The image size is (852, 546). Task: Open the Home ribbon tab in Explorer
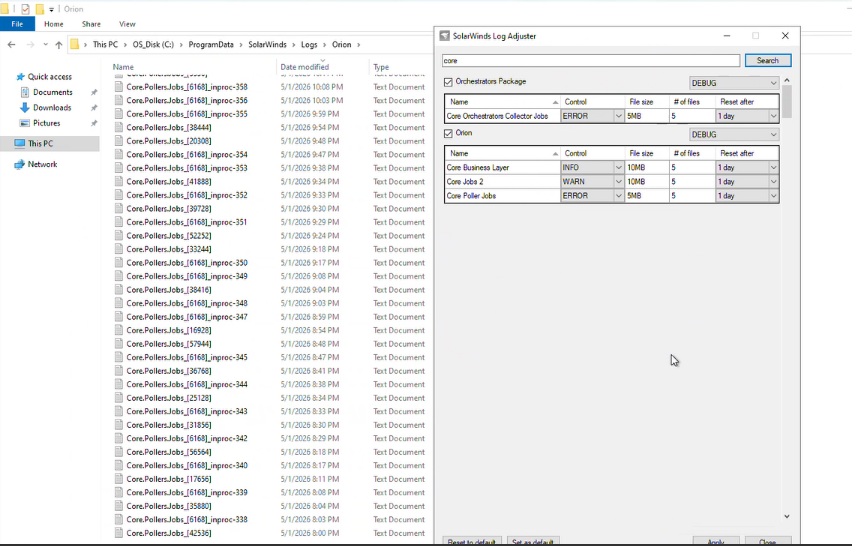point(53,24)
